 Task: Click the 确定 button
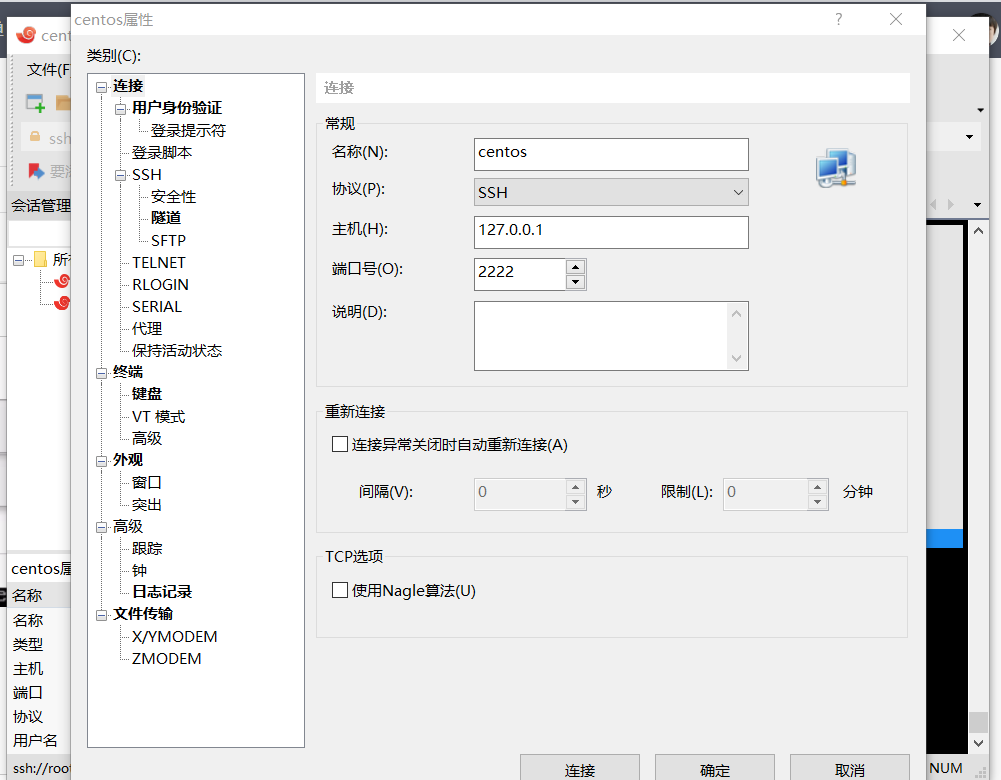715,768
